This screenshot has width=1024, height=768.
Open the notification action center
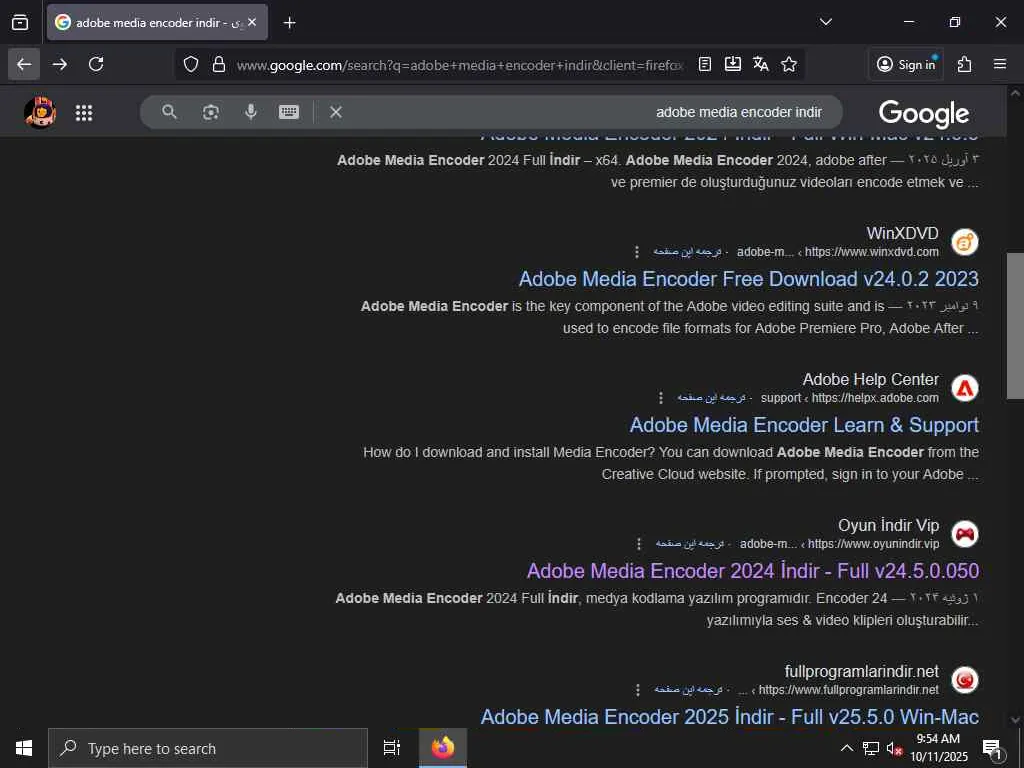[992, 749]
